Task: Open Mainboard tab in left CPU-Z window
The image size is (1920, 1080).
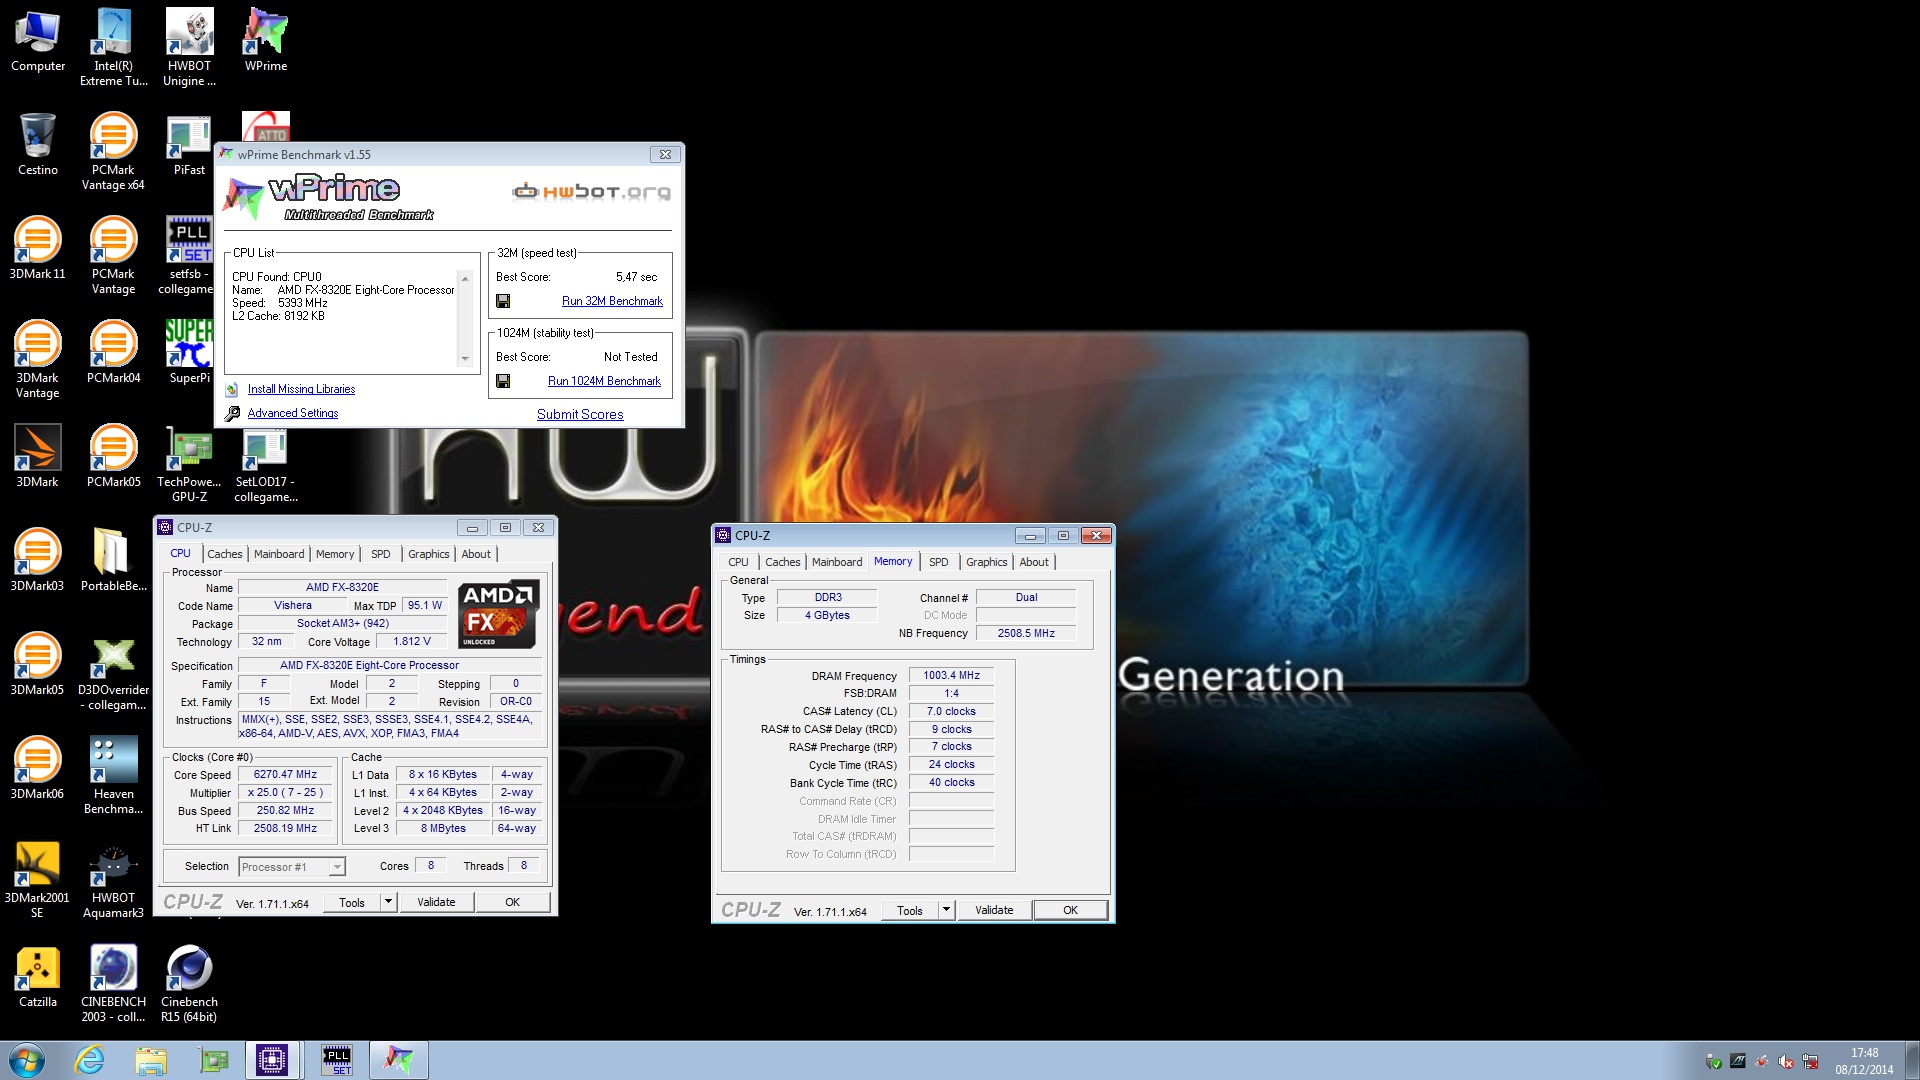Action: [279, 554]
